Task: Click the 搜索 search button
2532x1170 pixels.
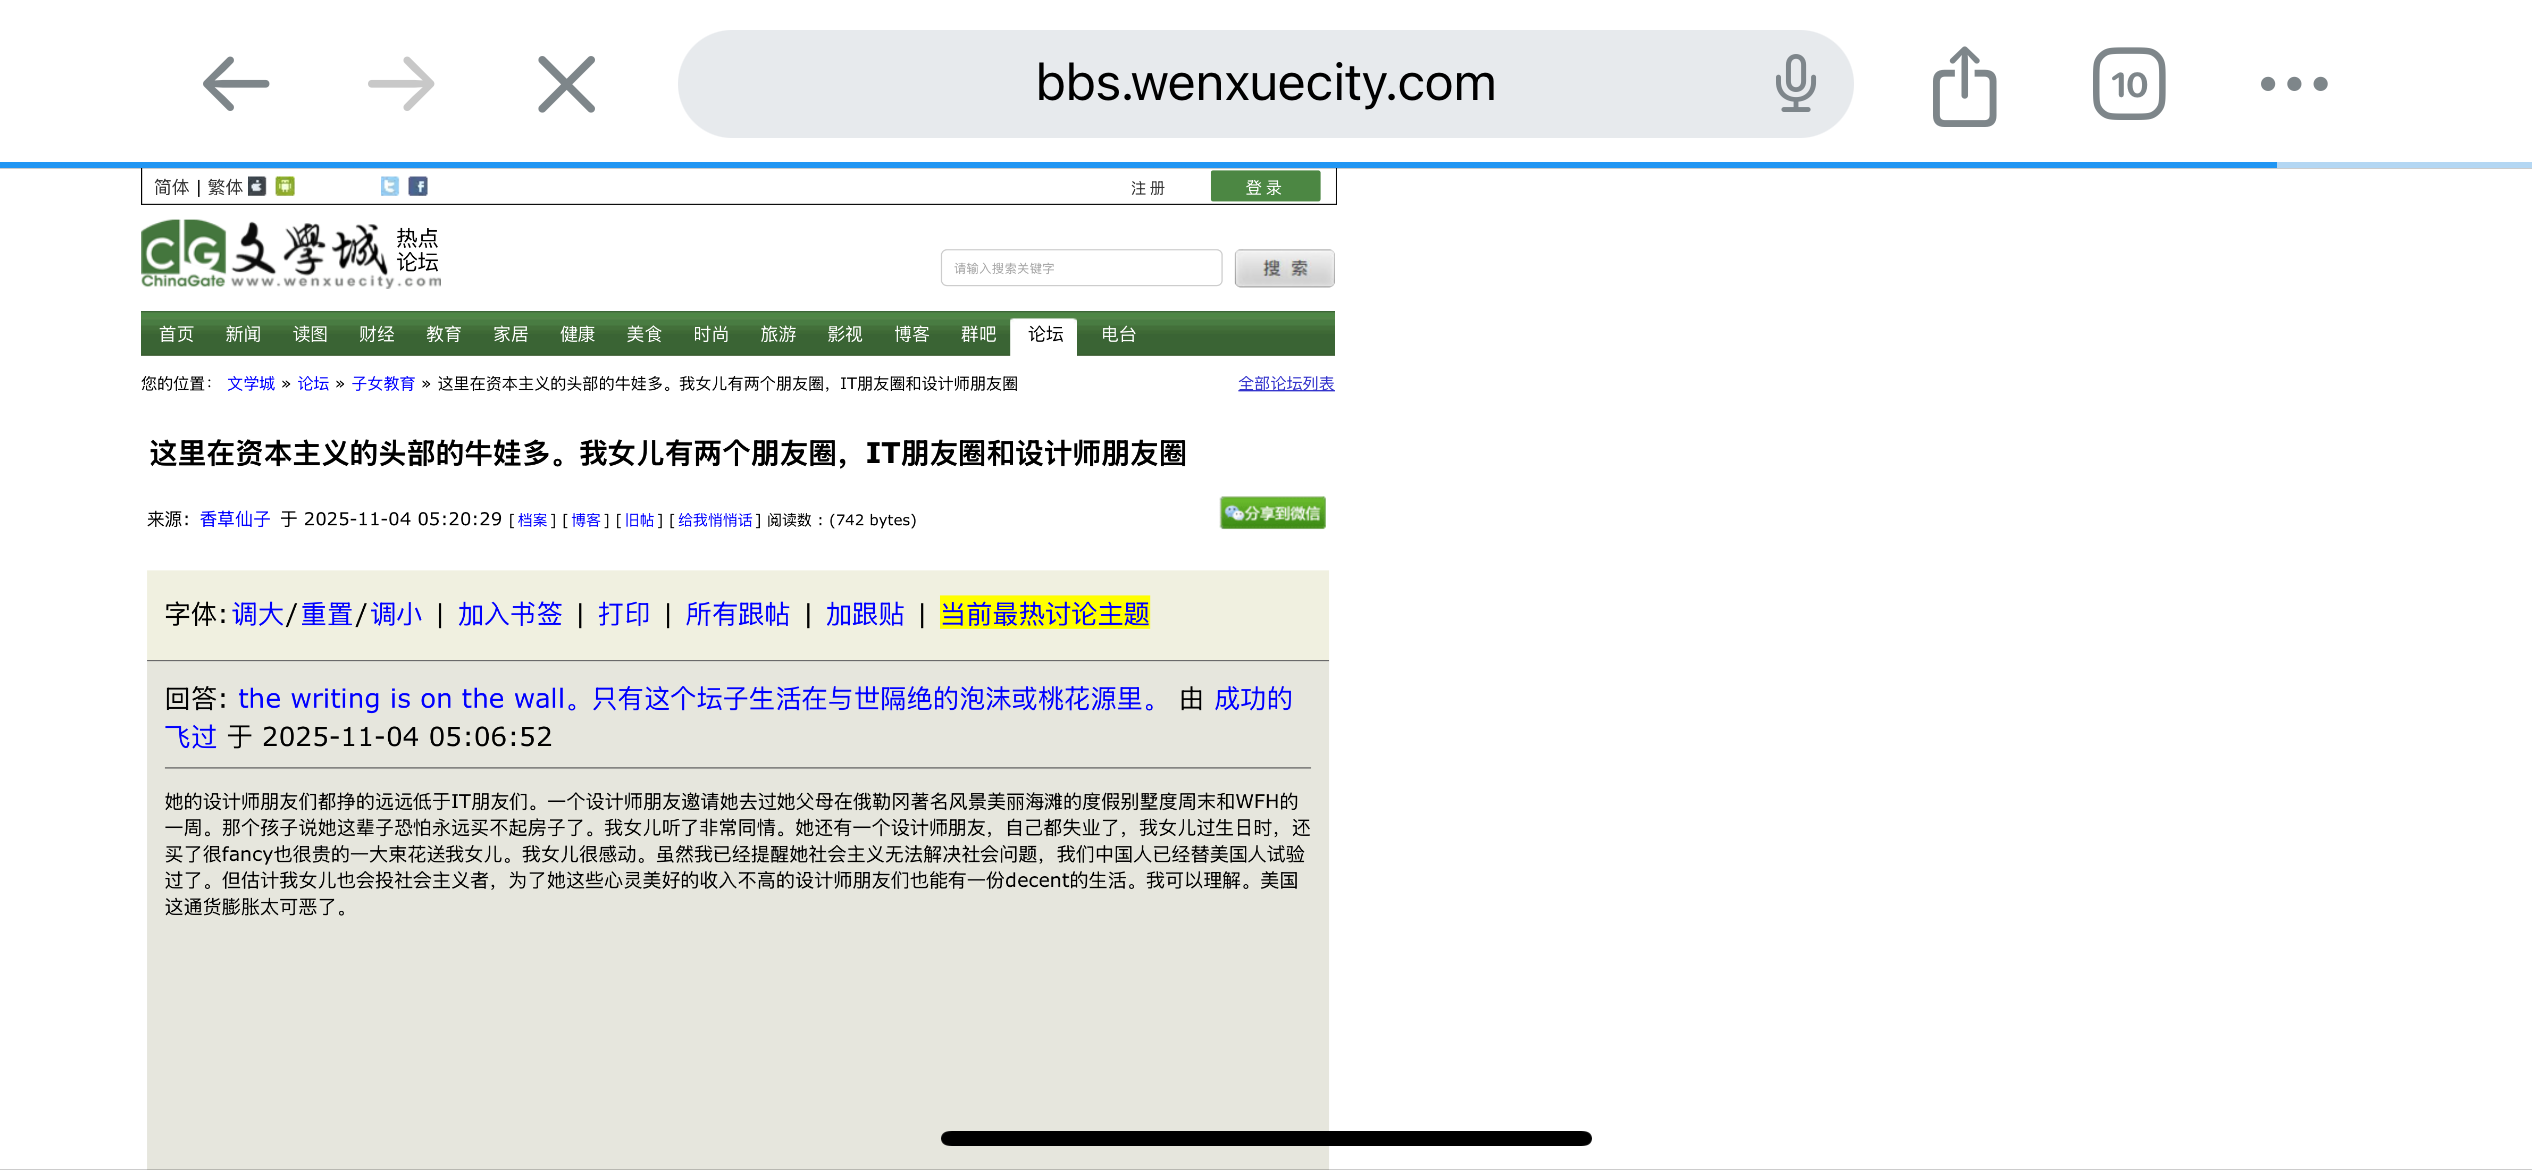Action: click(1284, 268)
